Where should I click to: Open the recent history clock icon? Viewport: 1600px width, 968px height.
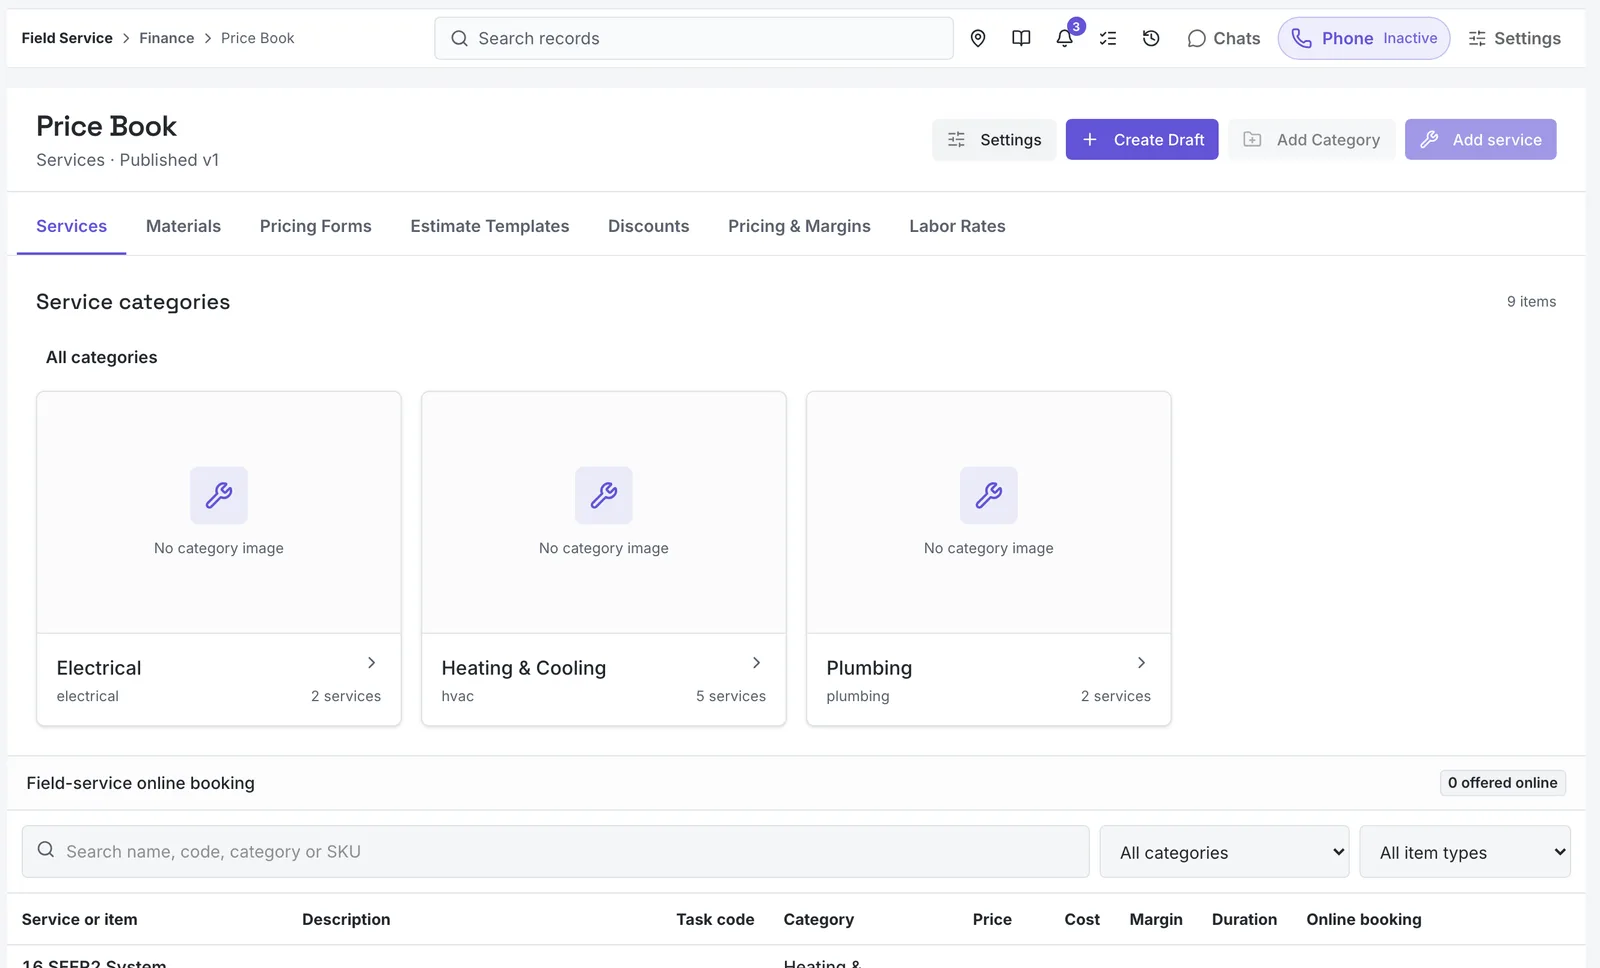tap(1151, 38)
